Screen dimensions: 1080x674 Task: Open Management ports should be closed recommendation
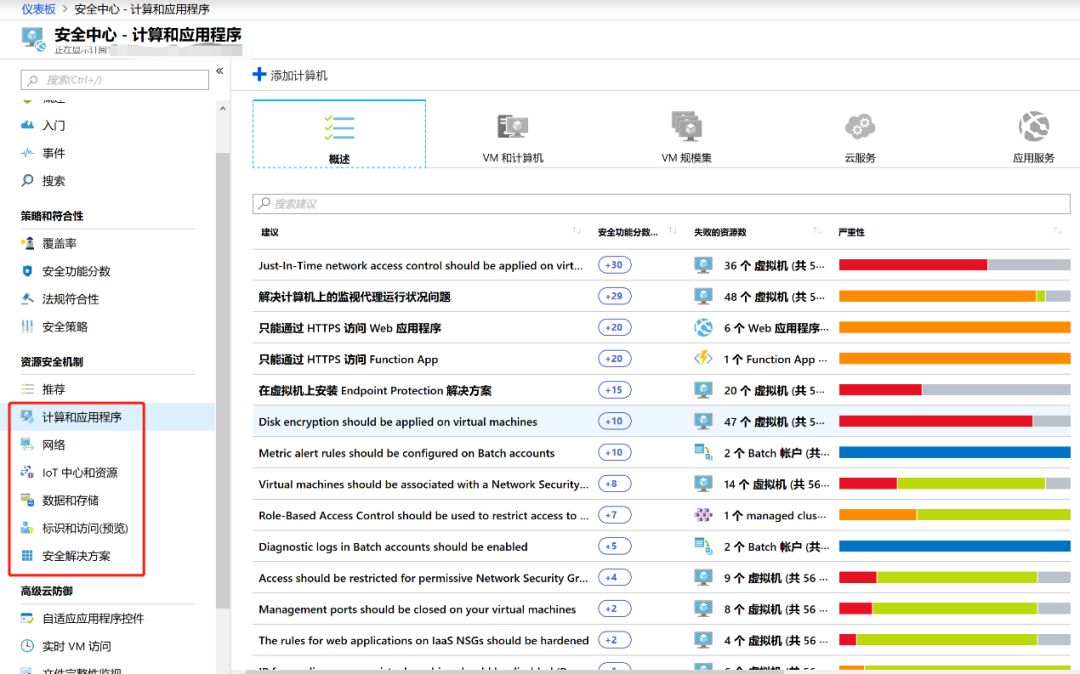pos(417,609)
